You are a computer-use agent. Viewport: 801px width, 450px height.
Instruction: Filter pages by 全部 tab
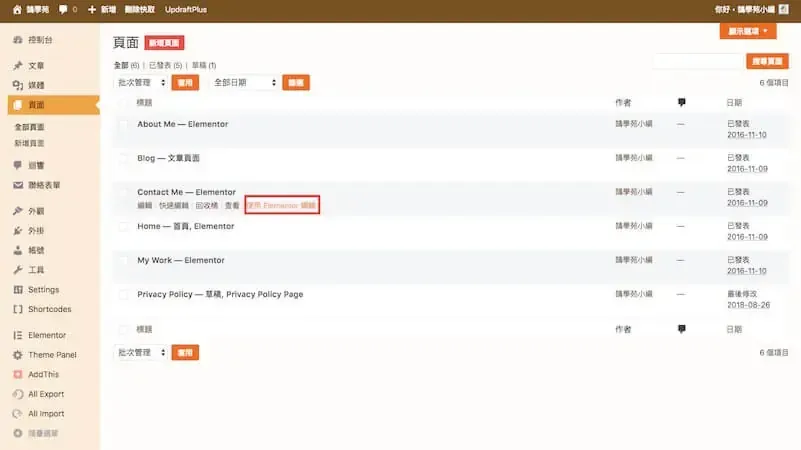[121, 65]
